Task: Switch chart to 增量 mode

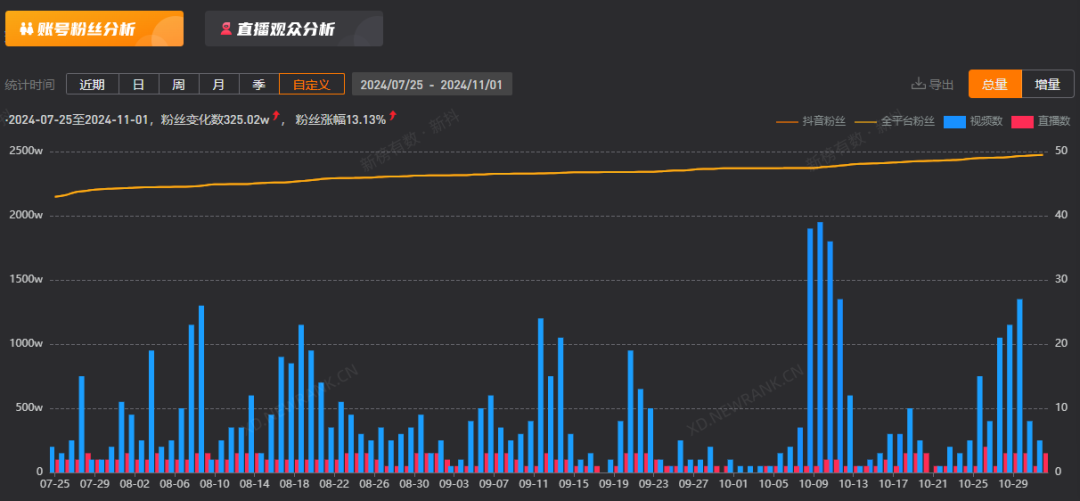Action: (1047, 85)
